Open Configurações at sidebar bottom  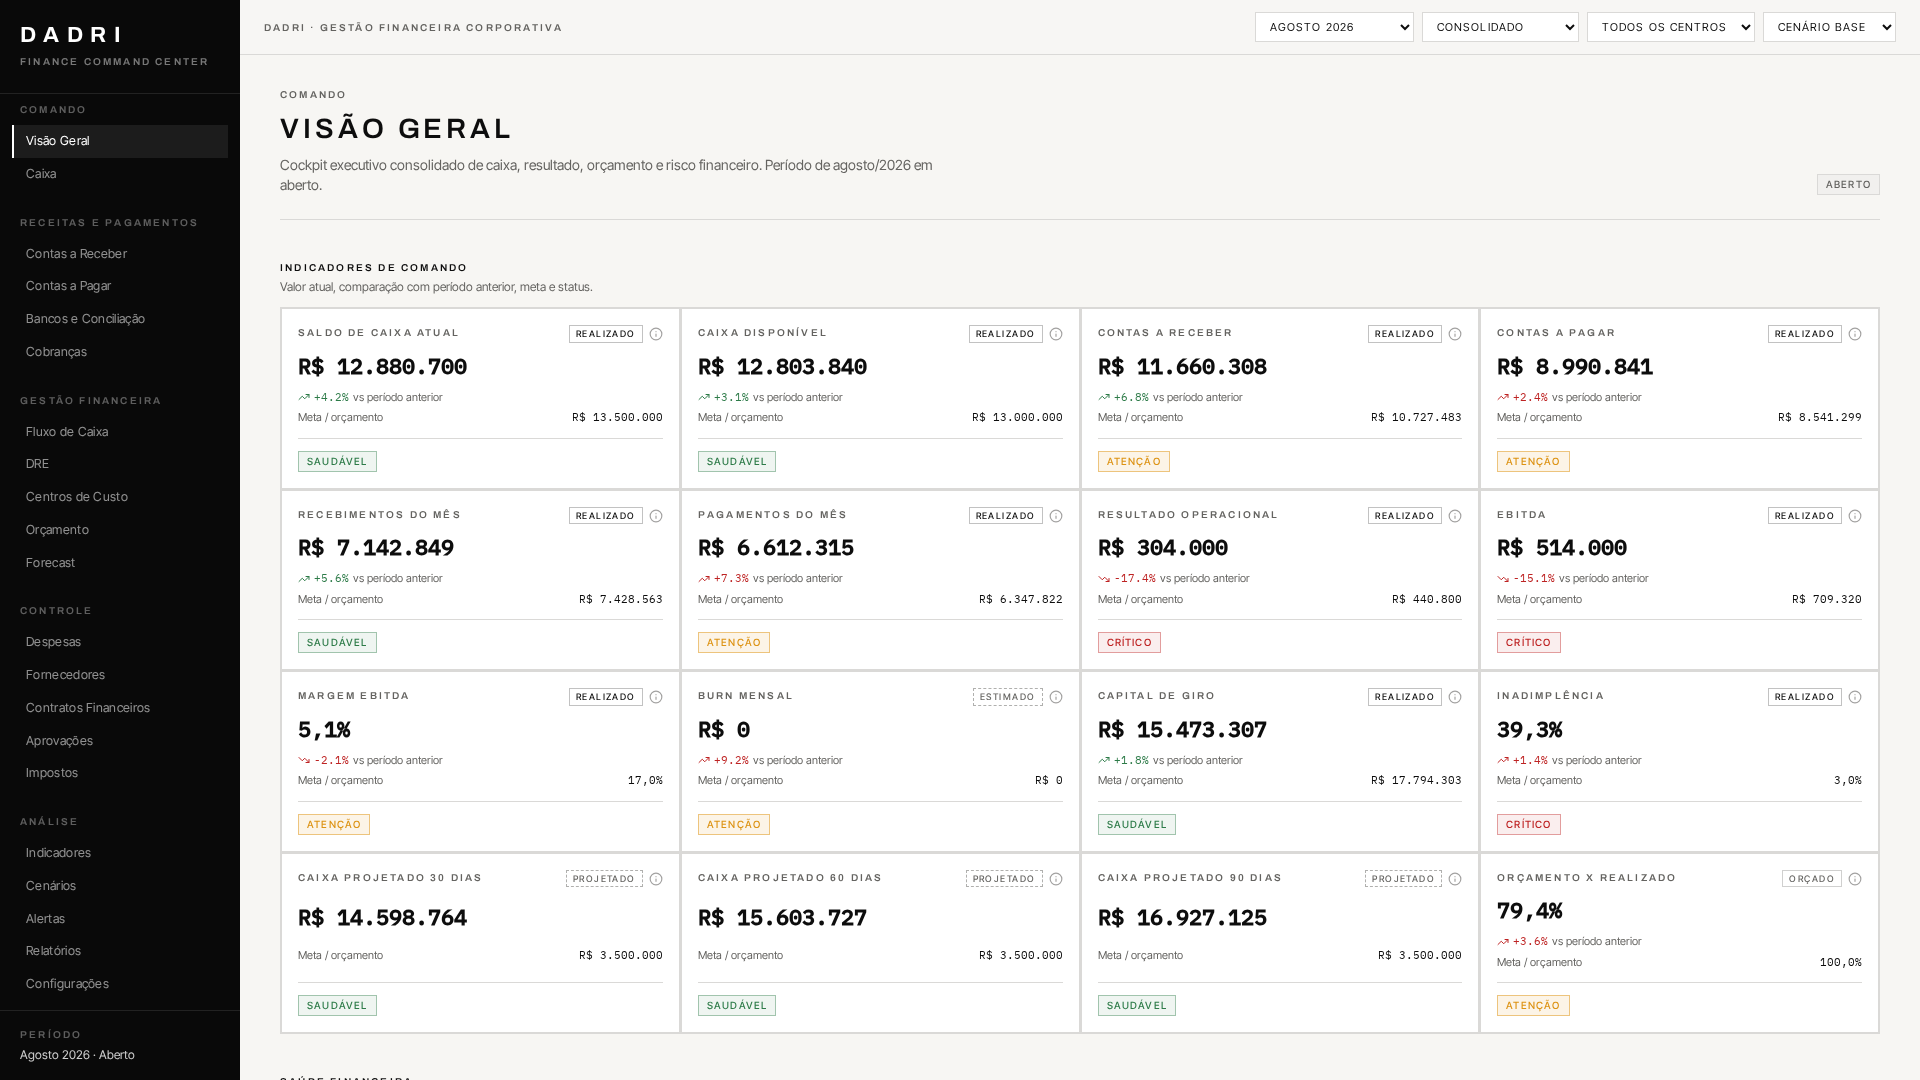pos(120,984)
